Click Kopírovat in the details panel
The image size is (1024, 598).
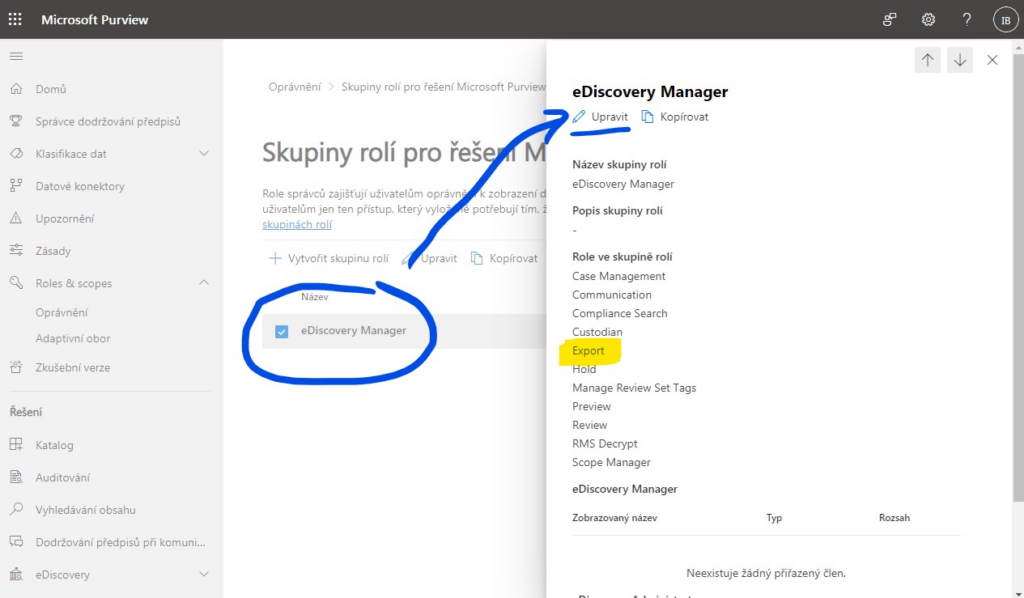tap(684, 117)
